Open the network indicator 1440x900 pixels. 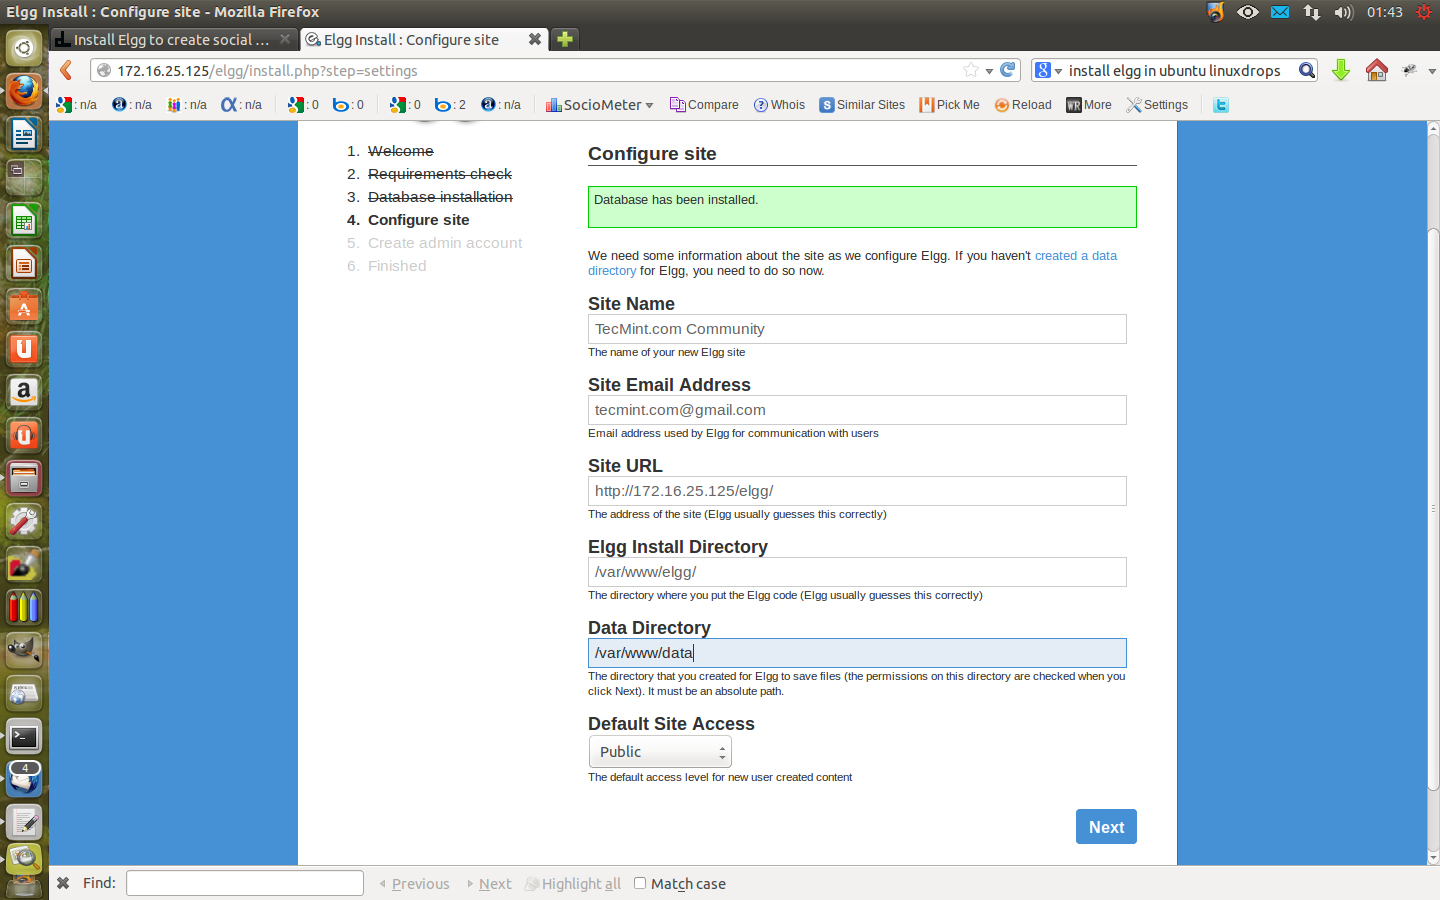[1311, 12]
